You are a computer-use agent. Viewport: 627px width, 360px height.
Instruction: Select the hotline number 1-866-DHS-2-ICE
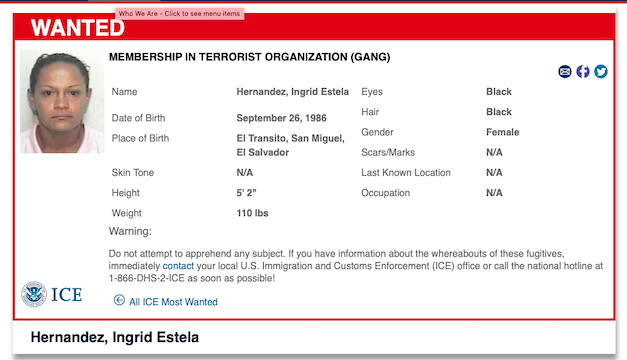pyautogui.click(x=147, y=278)
